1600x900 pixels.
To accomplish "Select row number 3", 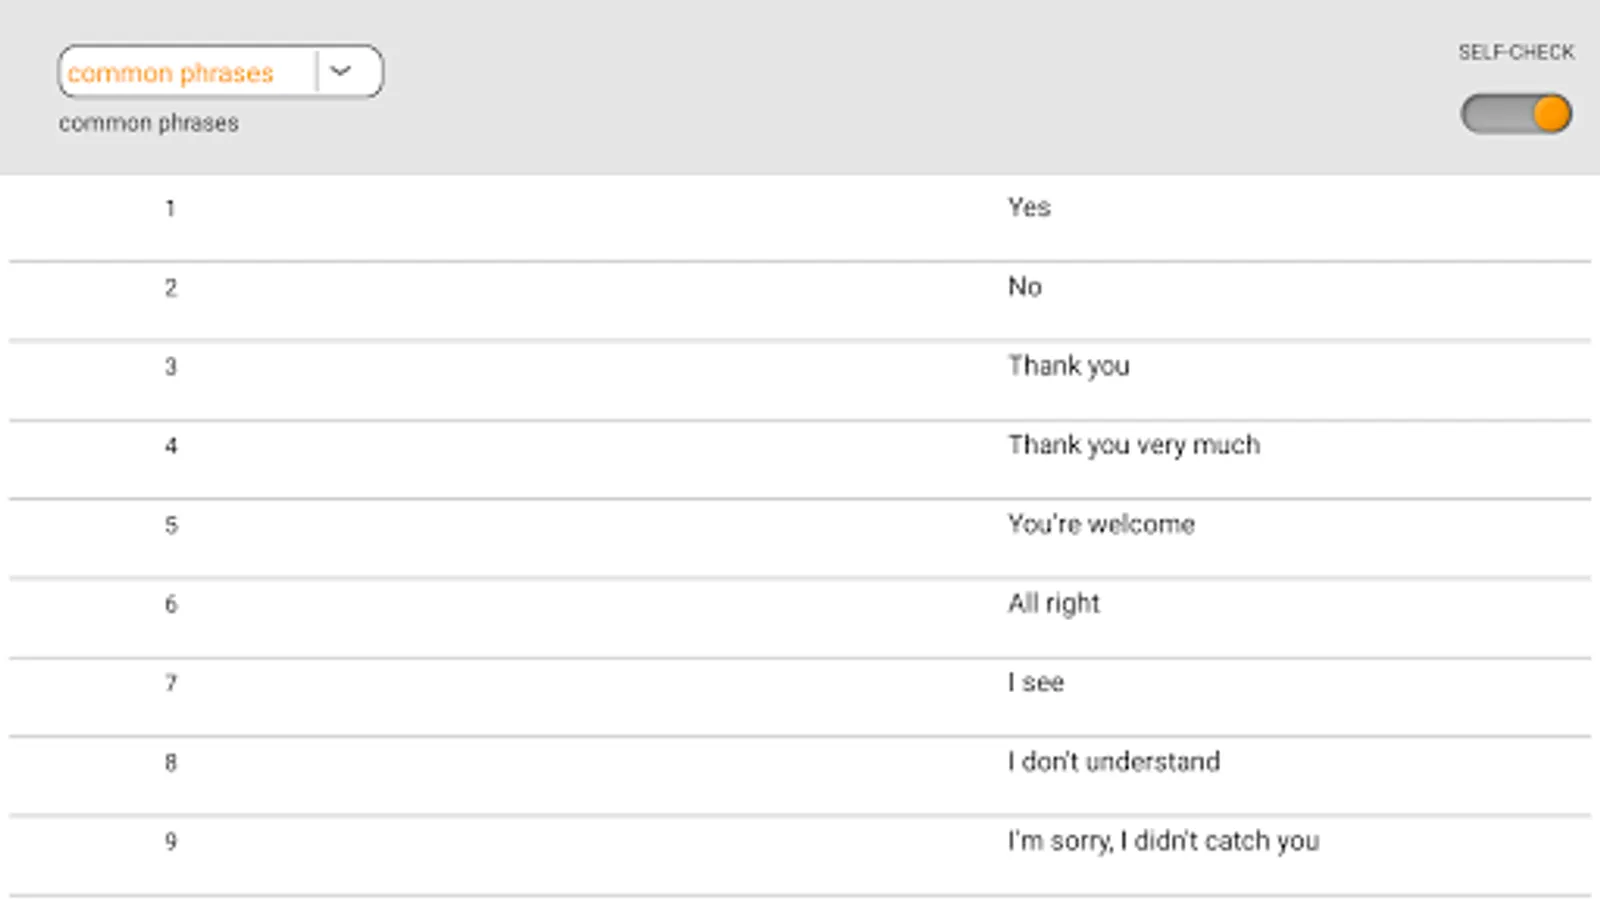I will coord(171,367).
